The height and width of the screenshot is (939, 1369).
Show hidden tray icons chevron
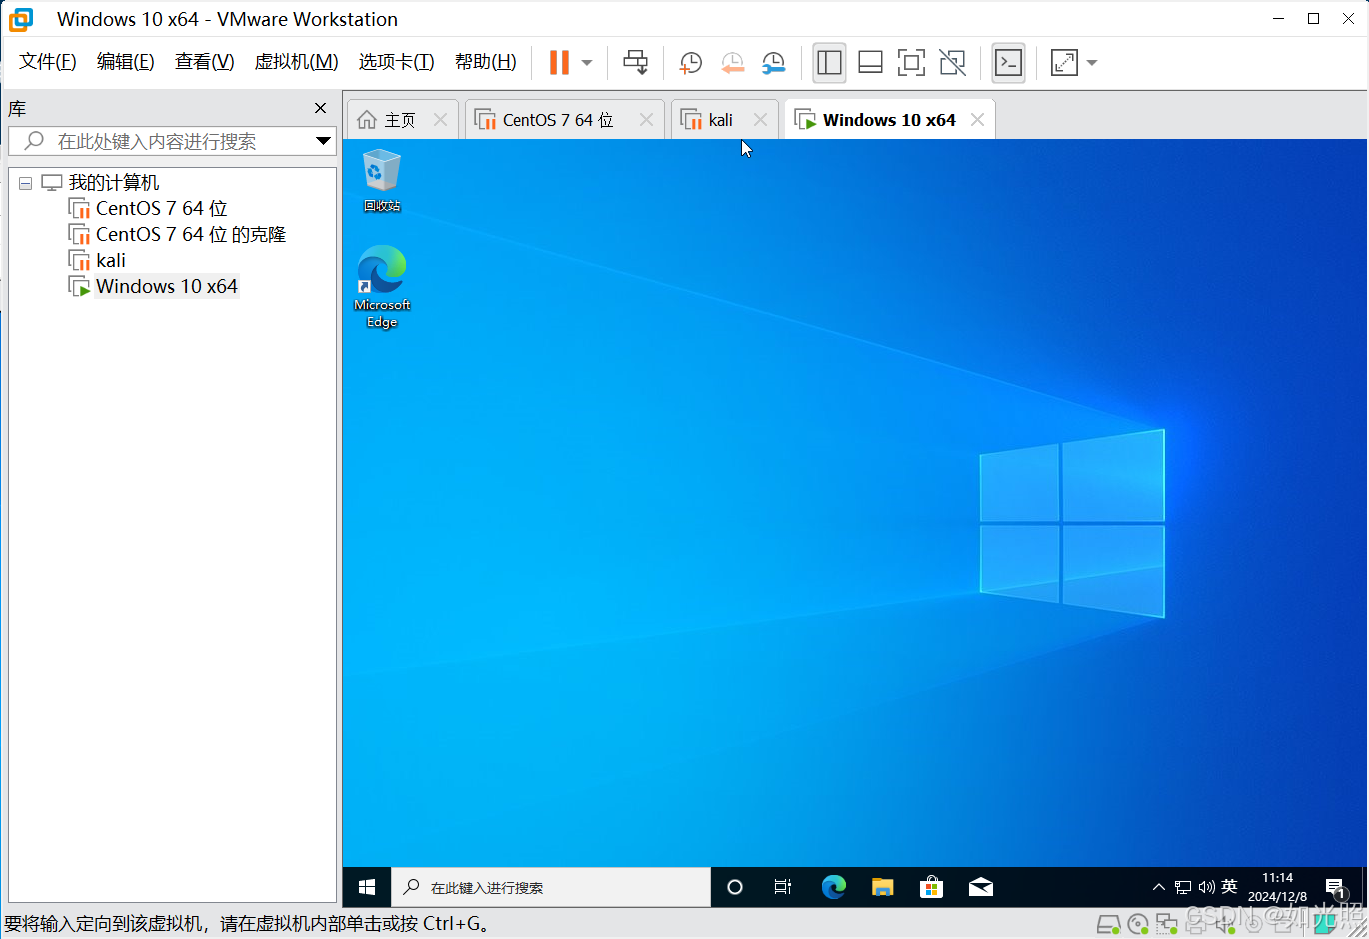click(1158, 887)
